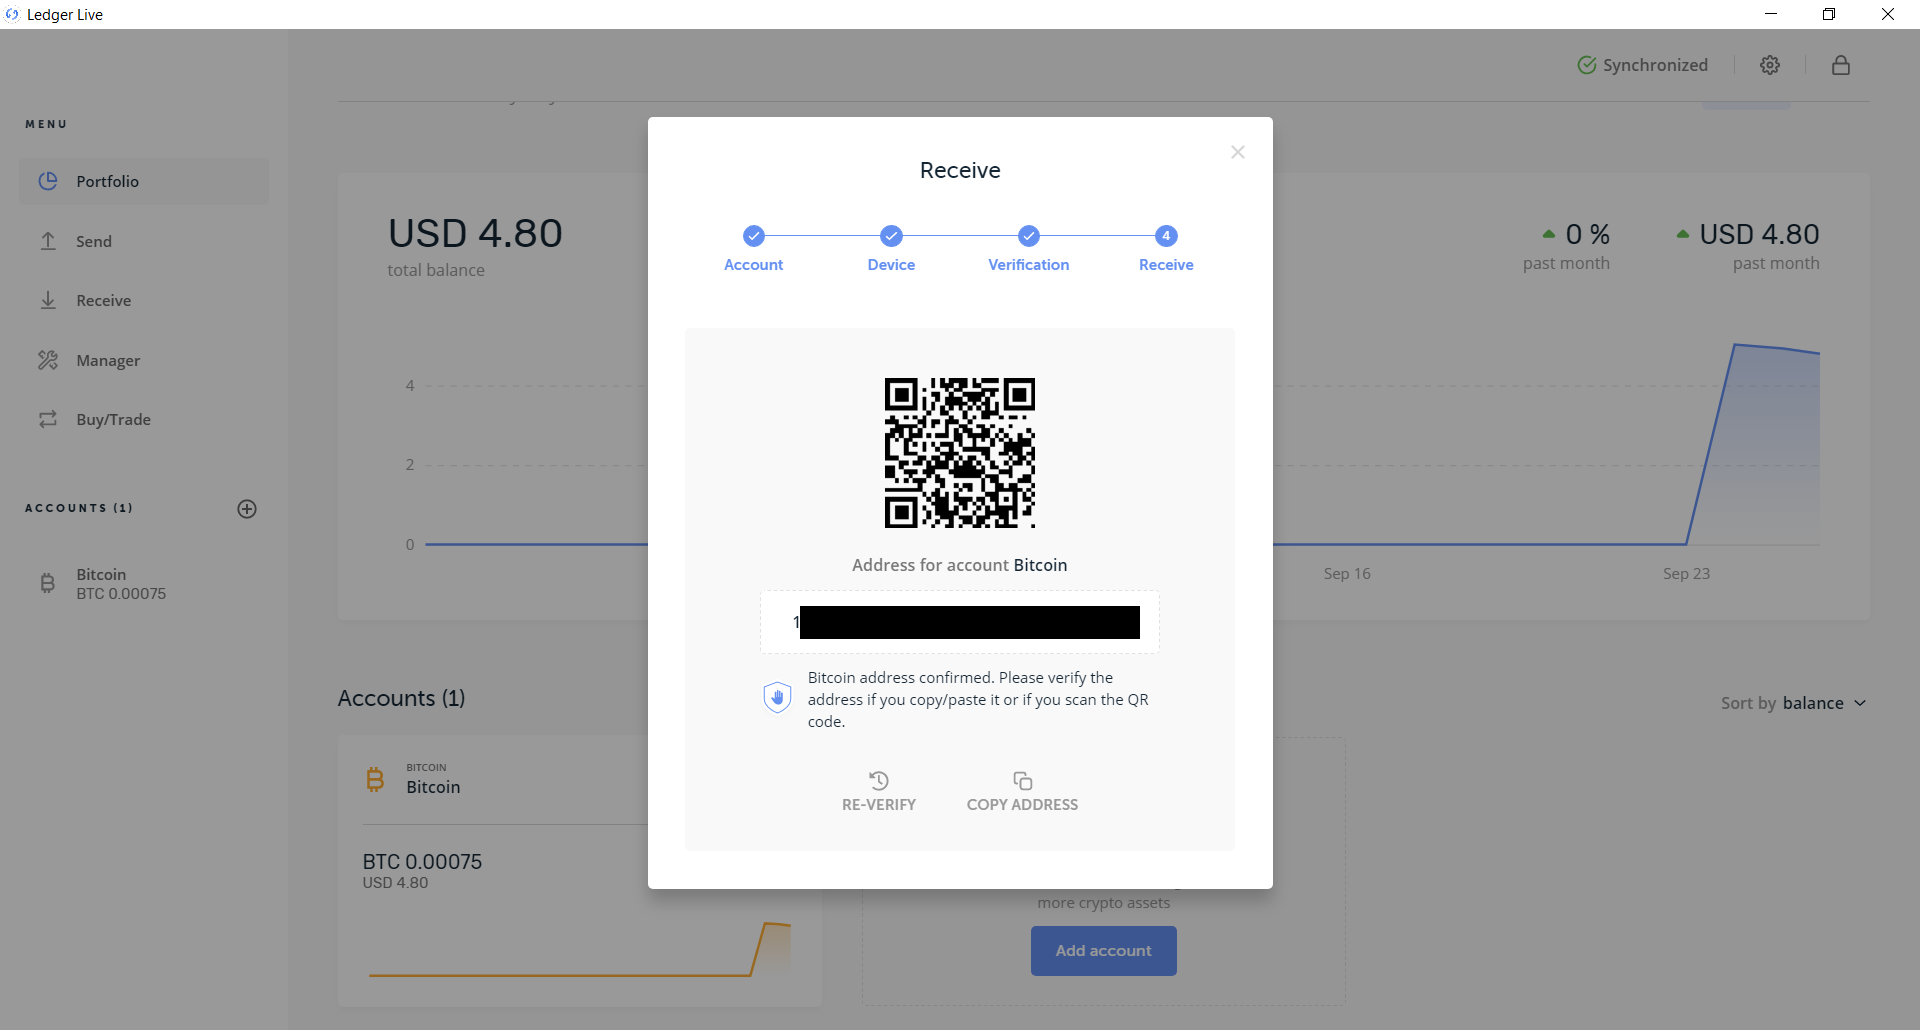Click the RE-VERIFY button label
This screenshot has height=1030, width=1920.
(x=879, y=805)
